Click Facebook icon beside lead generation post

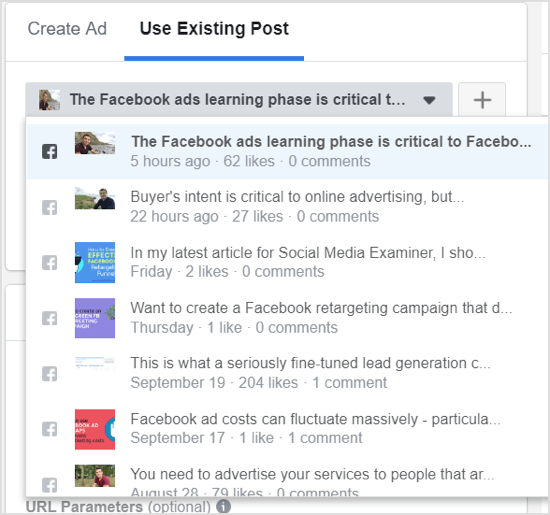pos(49,374)
